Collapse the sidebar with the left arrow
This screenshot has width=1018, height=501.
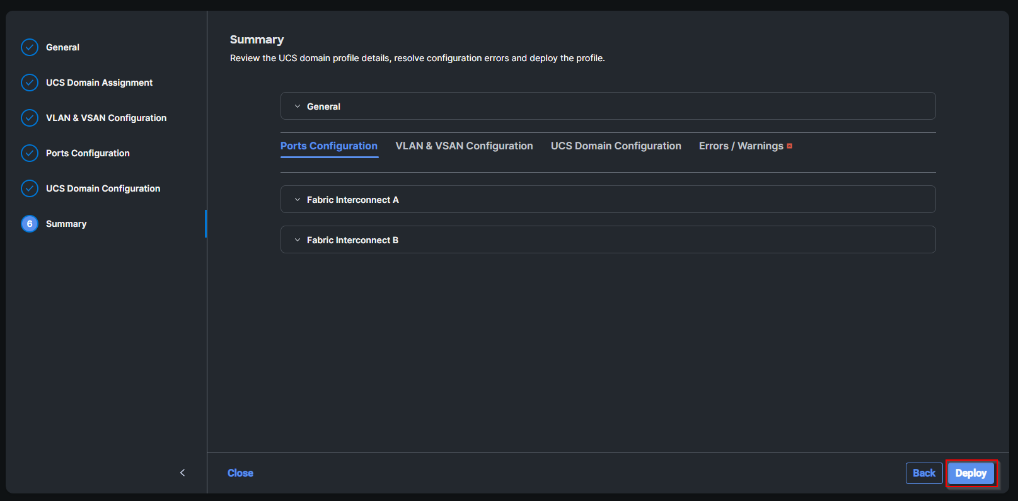(182, 473)
